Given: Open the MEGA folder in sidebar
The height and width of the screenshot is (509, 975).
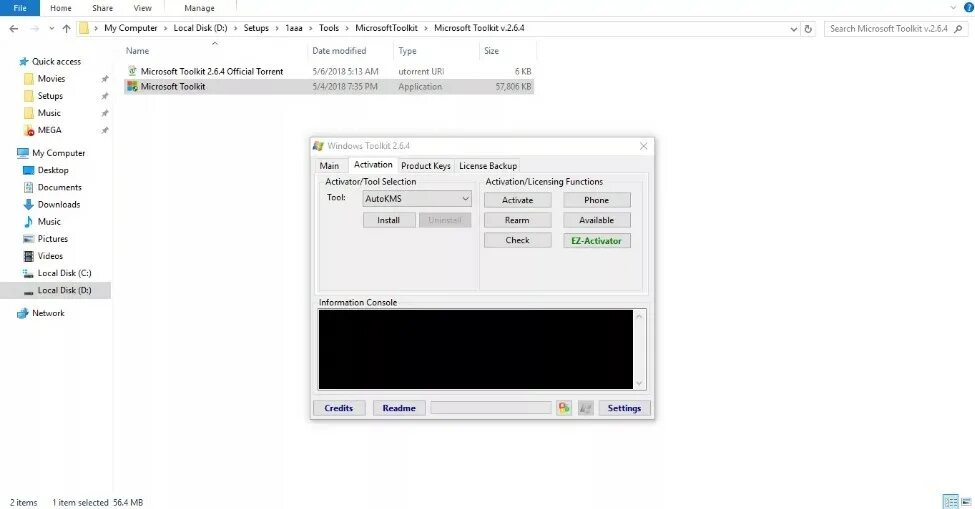Looking at the screenshot, I should 49,130.
